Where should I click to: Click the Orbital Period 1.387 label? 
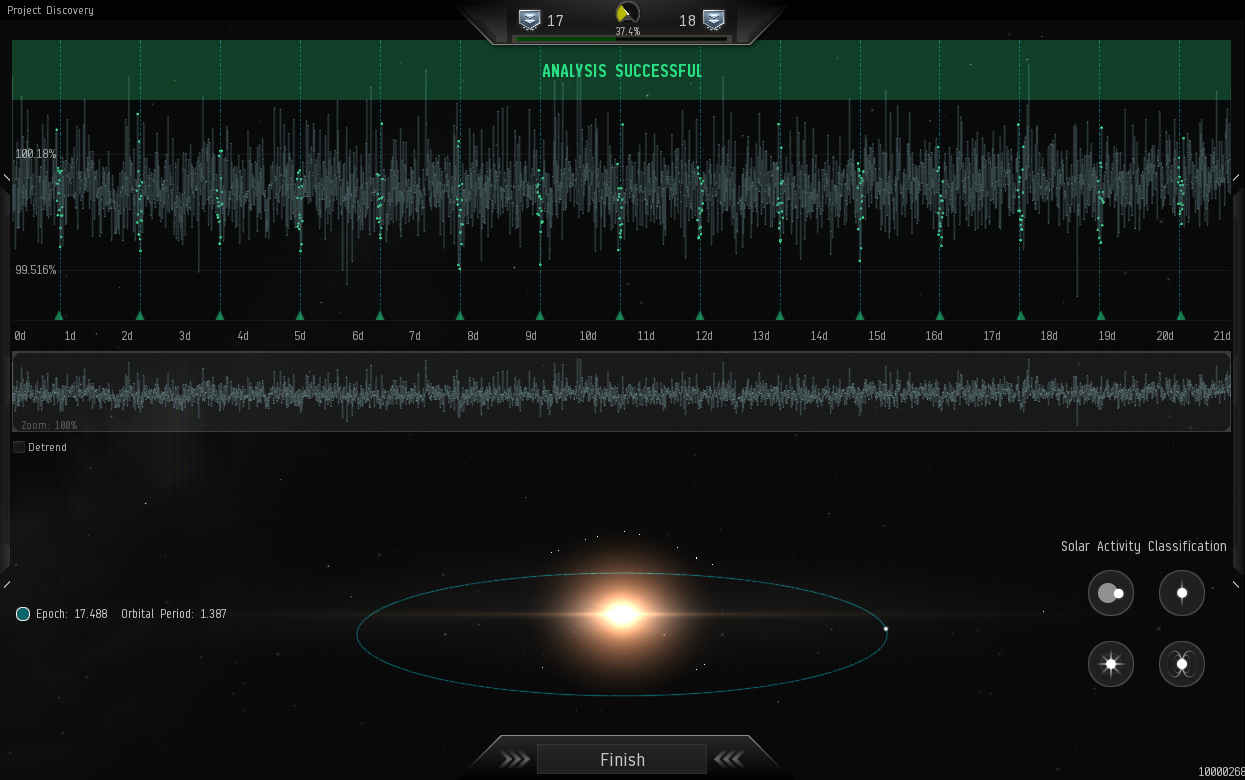pyautogui.click(x=176, y=614)
